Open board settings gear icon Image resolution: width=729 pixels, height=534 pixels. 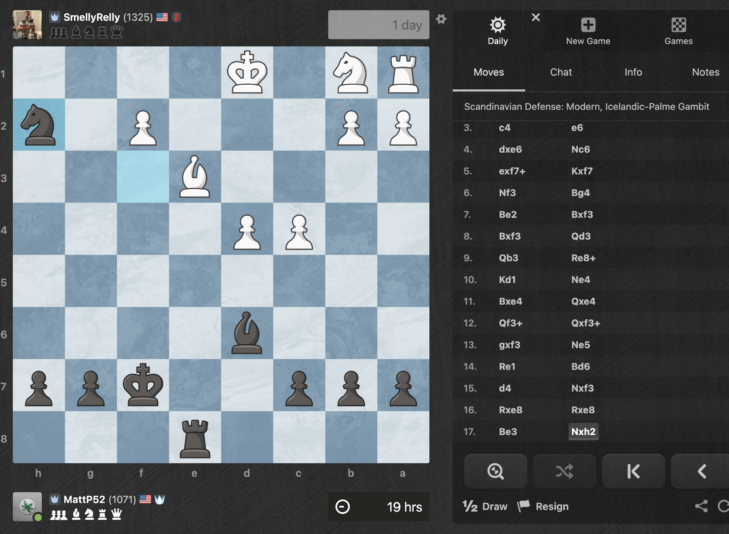(441, 19)
